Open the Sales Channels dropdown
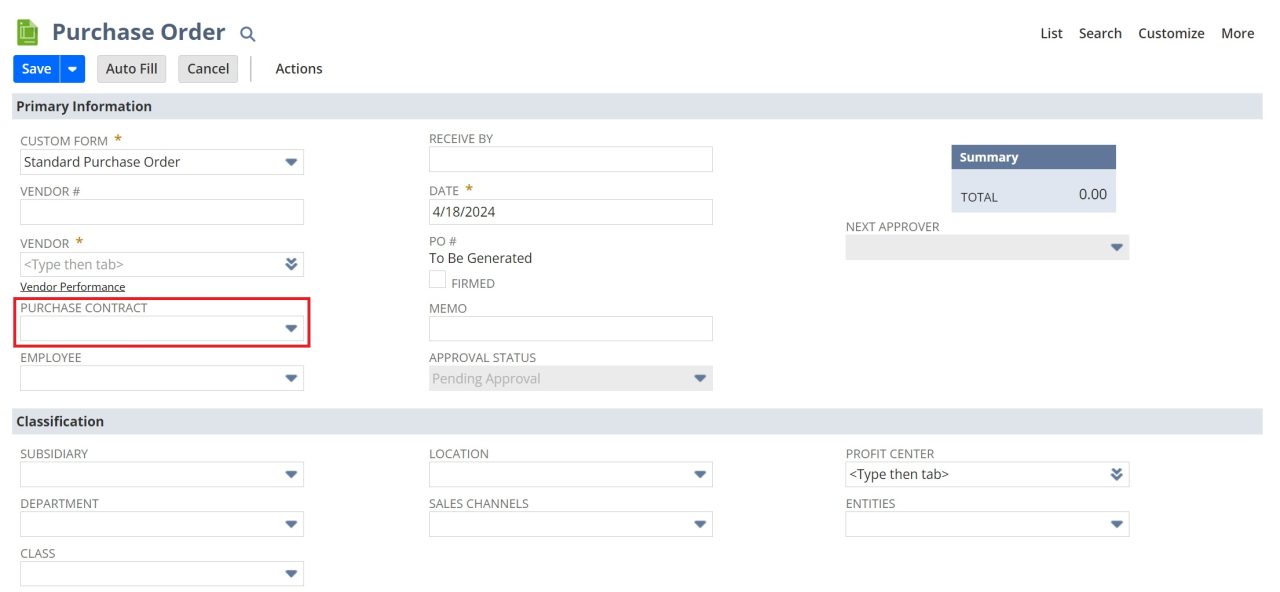Screen dimensions: 1280x592 click(700, 523)
